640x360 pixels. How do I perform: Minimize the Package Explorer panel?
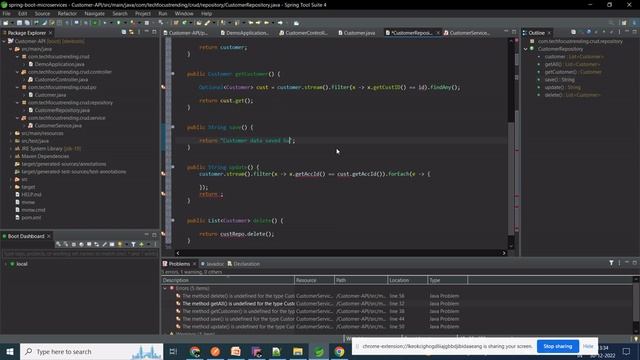(x=147, y=32)
